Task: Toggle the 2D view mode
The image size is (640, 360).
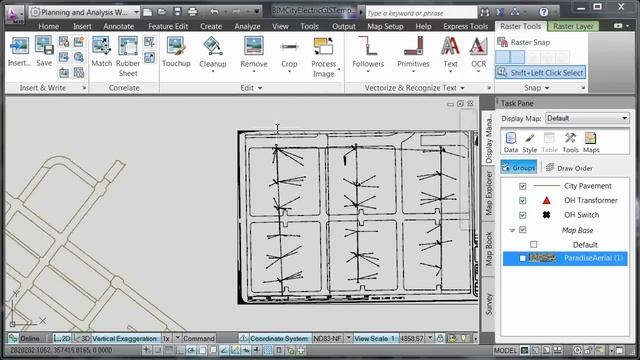Action: tap(62, 338)
